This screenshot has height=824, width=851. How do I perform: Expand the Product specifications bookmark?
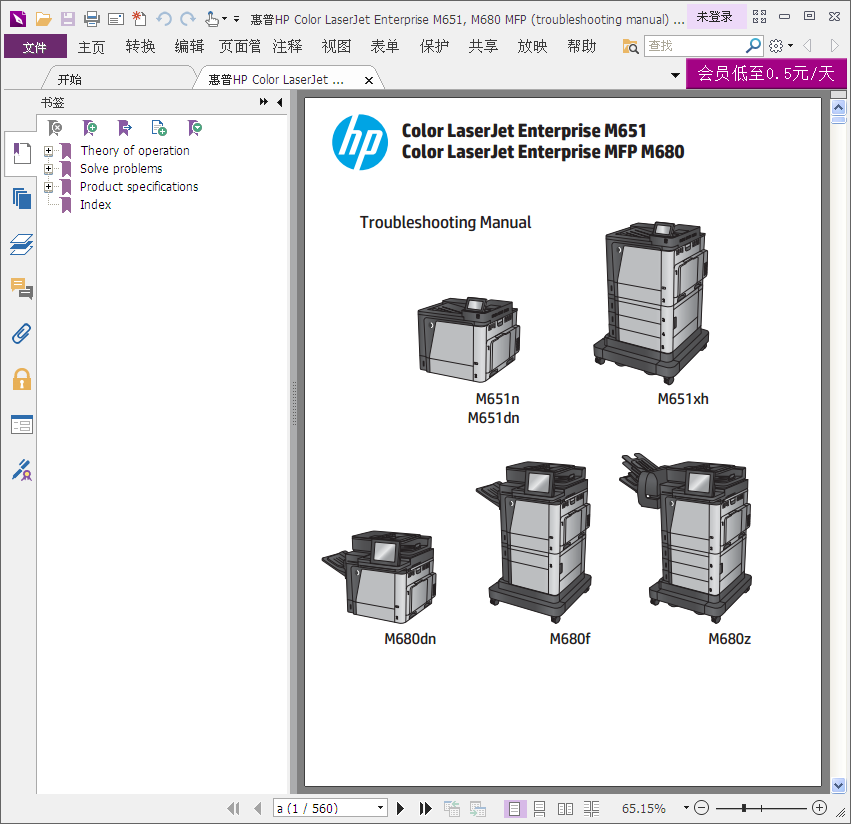click(x=48, y=187)
